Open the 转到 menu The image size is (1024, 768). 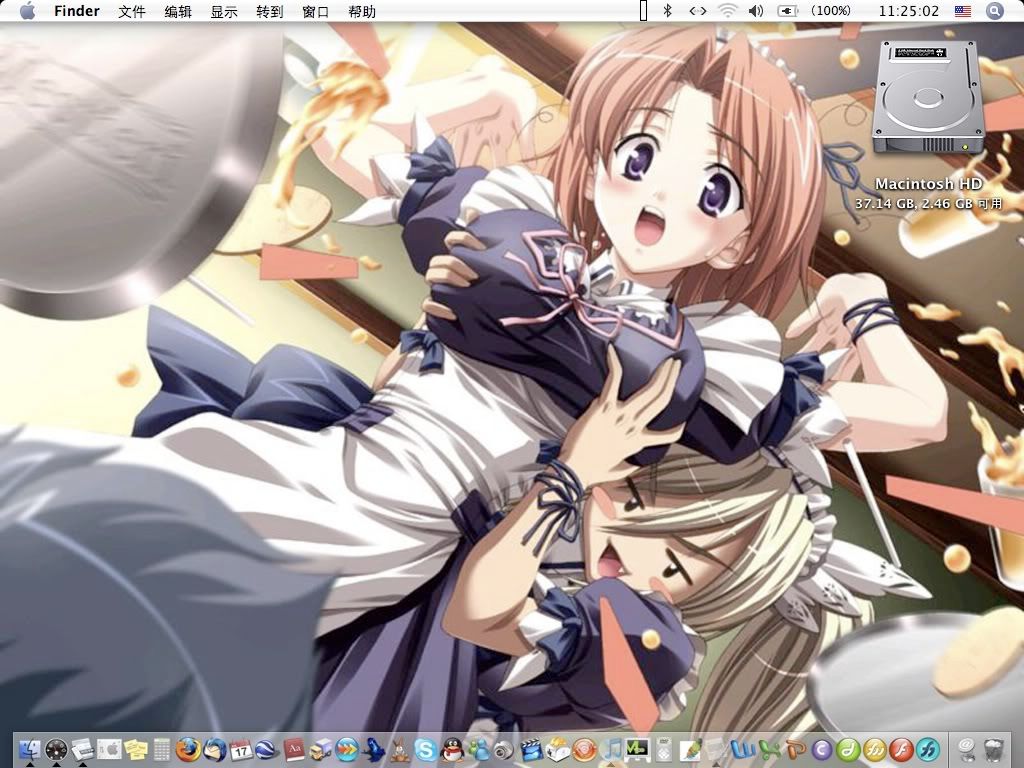(x=270, y=11)
